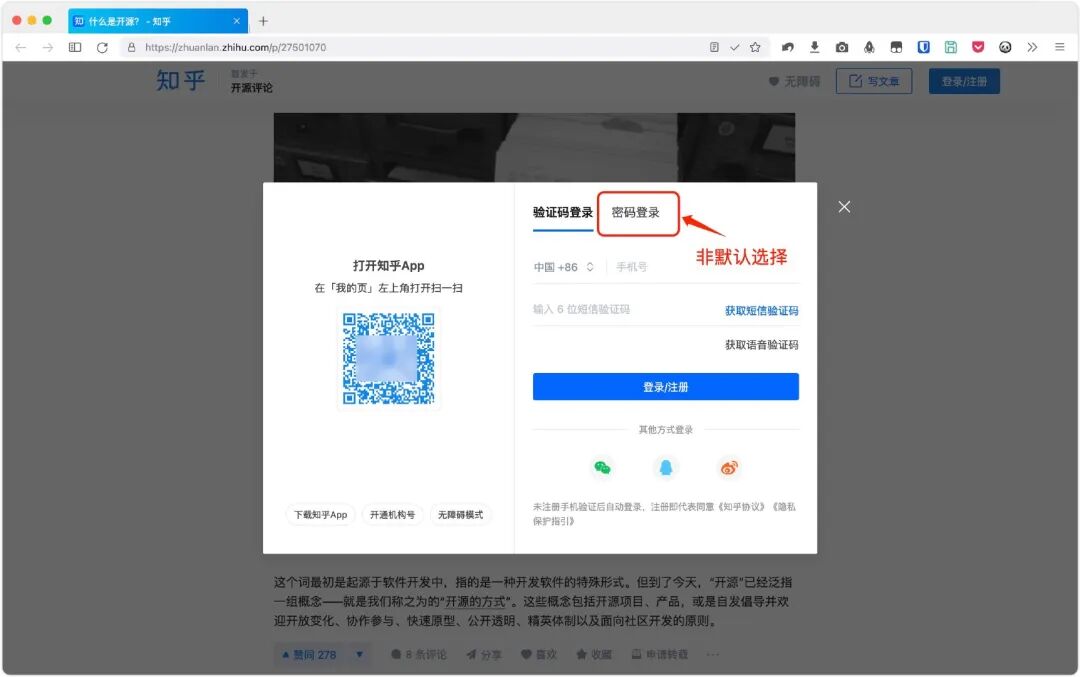The height and width of the screenshot is (677, 1080).
Task: Click the green floppy disk save extension
Action: click(x=951, y=48)
